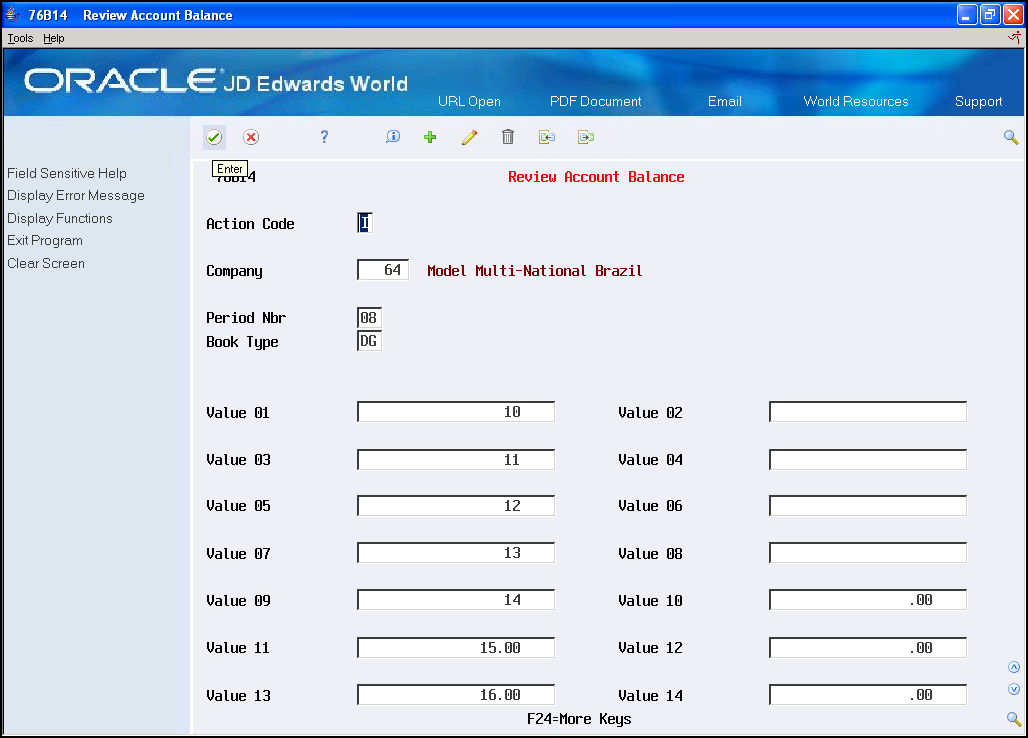The image size is (1028, 738).
Task: Click the Value 10 field
Action: (867, 600)
